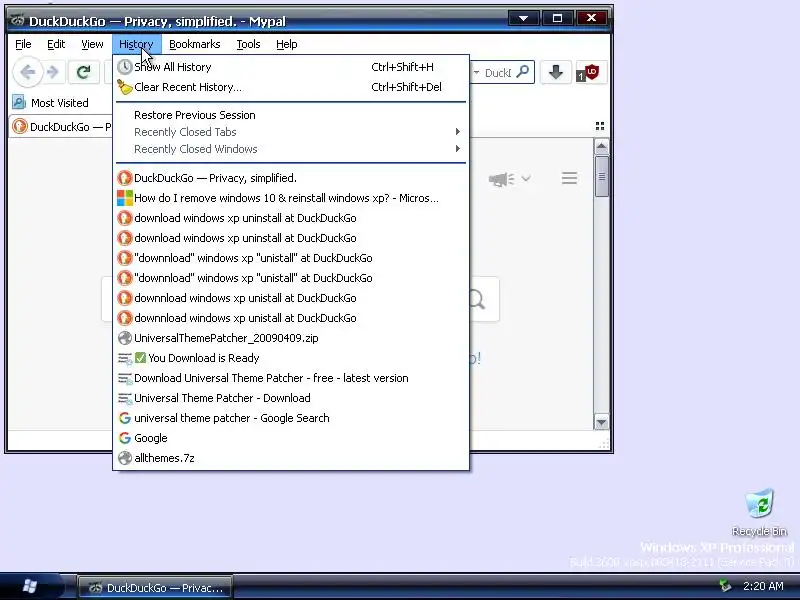Open the Downloads arrow button
Screen dimensions: 800x600
click(556, 72)
